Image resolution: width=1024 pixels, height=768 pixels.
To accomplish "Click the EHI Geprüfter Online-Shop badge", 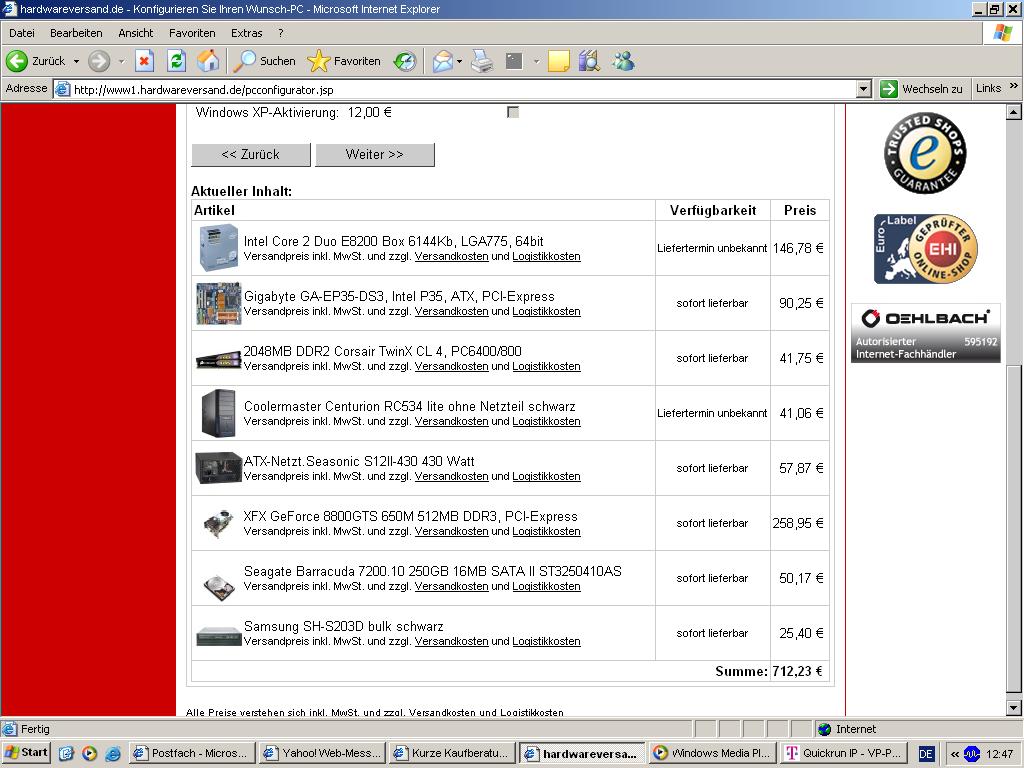I will [x=925, y=249].
